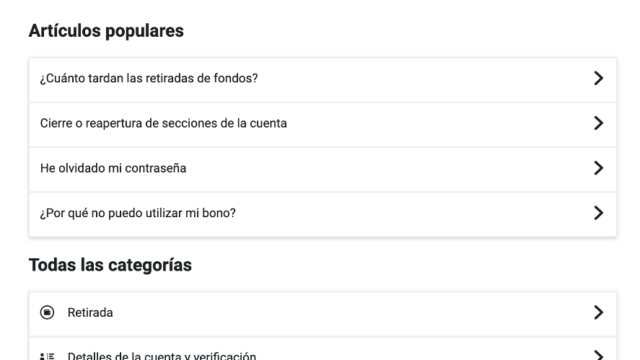The width and height of the screenshot is (640, 360).
Task: Expand Detalles de la cuenta y verificación chevron
Action: pyautogui.click(x=598, y=355)
